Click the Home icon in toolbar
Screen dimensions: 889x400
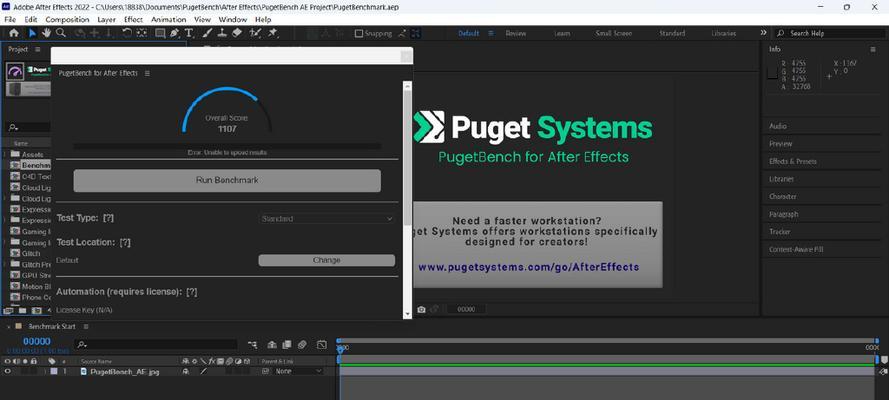(14, 33)
